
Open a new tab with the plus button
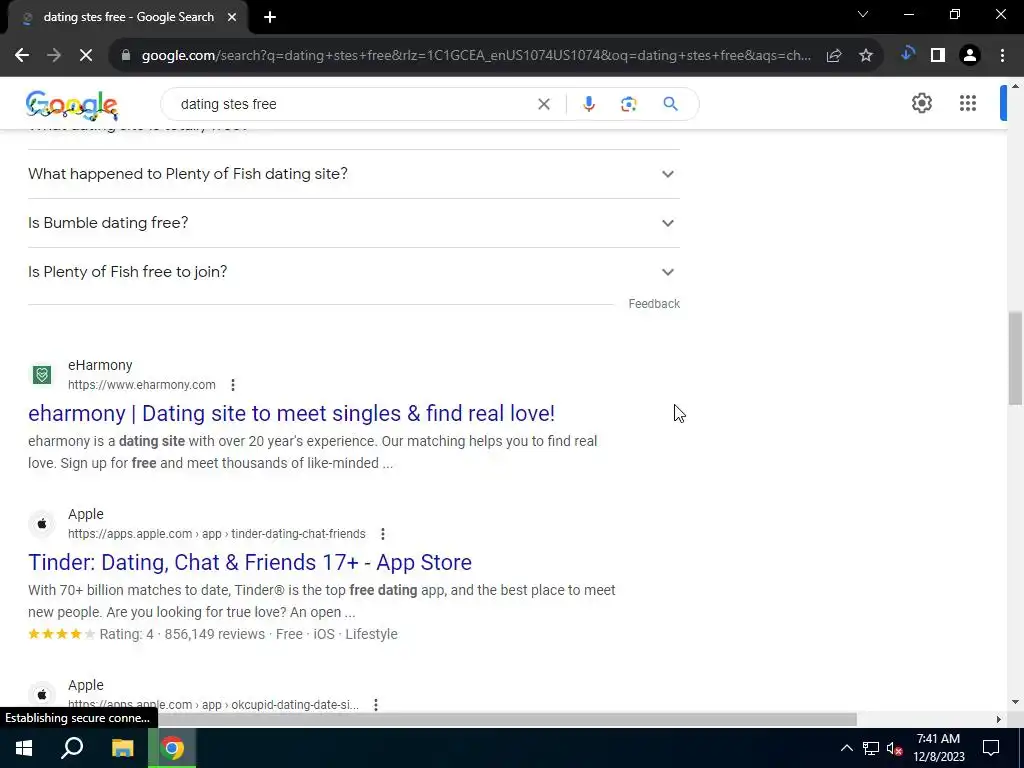pos(270,18)
